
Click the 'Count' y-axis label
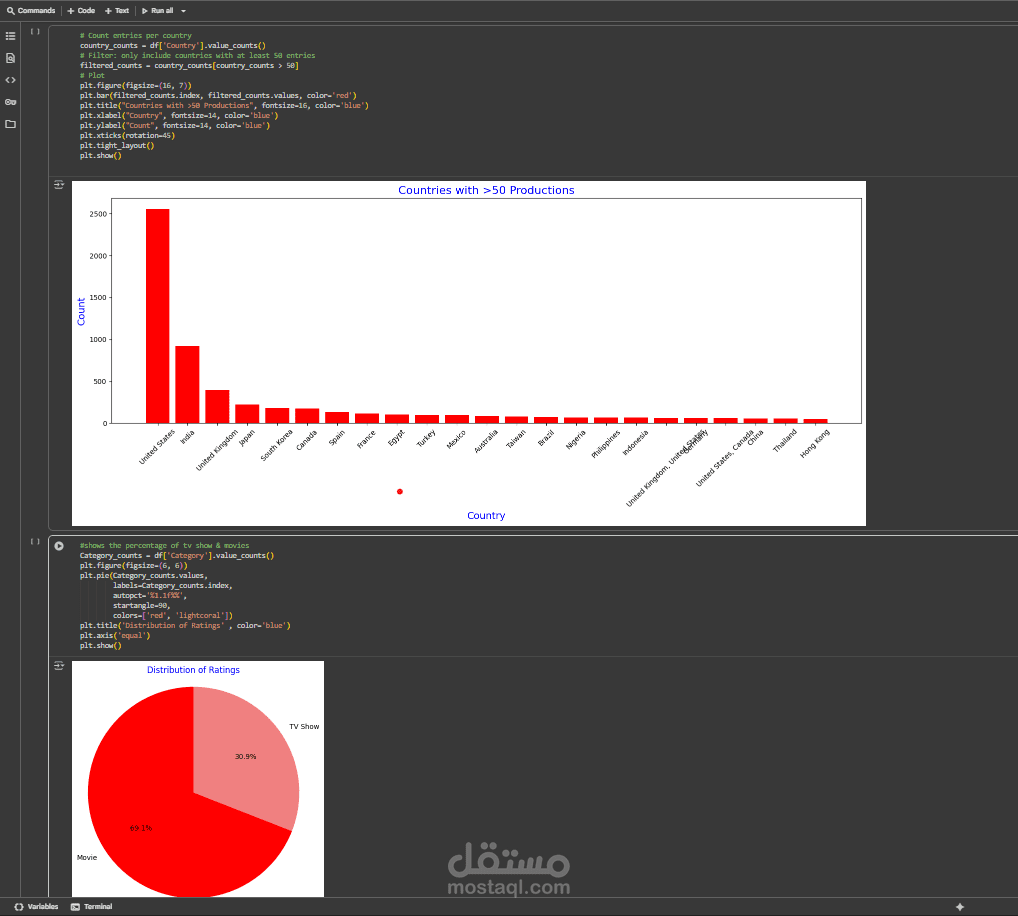point(81,312)
